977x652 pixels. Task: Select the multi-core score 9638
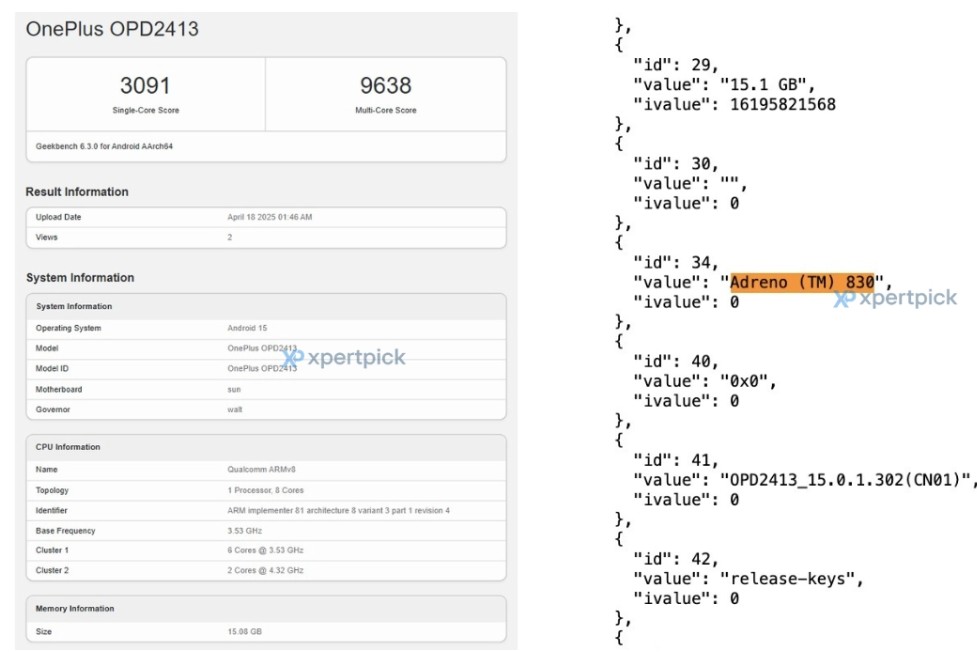click(386, 85)
